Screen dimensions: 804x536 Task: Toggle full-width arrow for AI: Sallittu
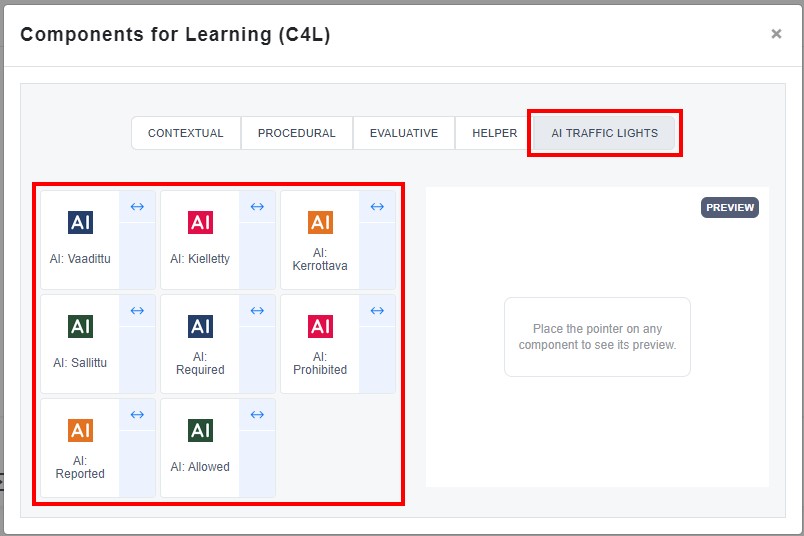point(137,311)
